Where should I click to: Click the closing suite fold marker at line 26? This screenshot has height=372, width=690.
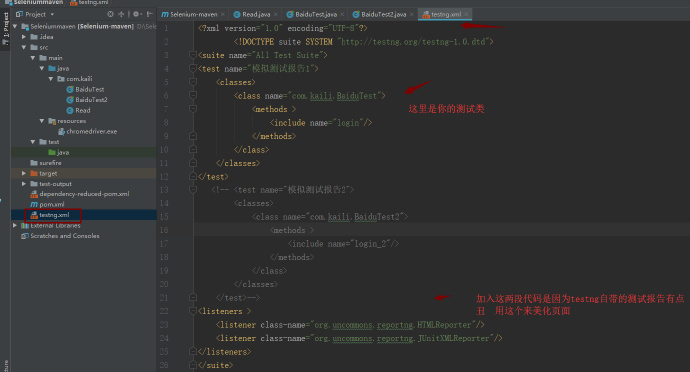(193, 365)
